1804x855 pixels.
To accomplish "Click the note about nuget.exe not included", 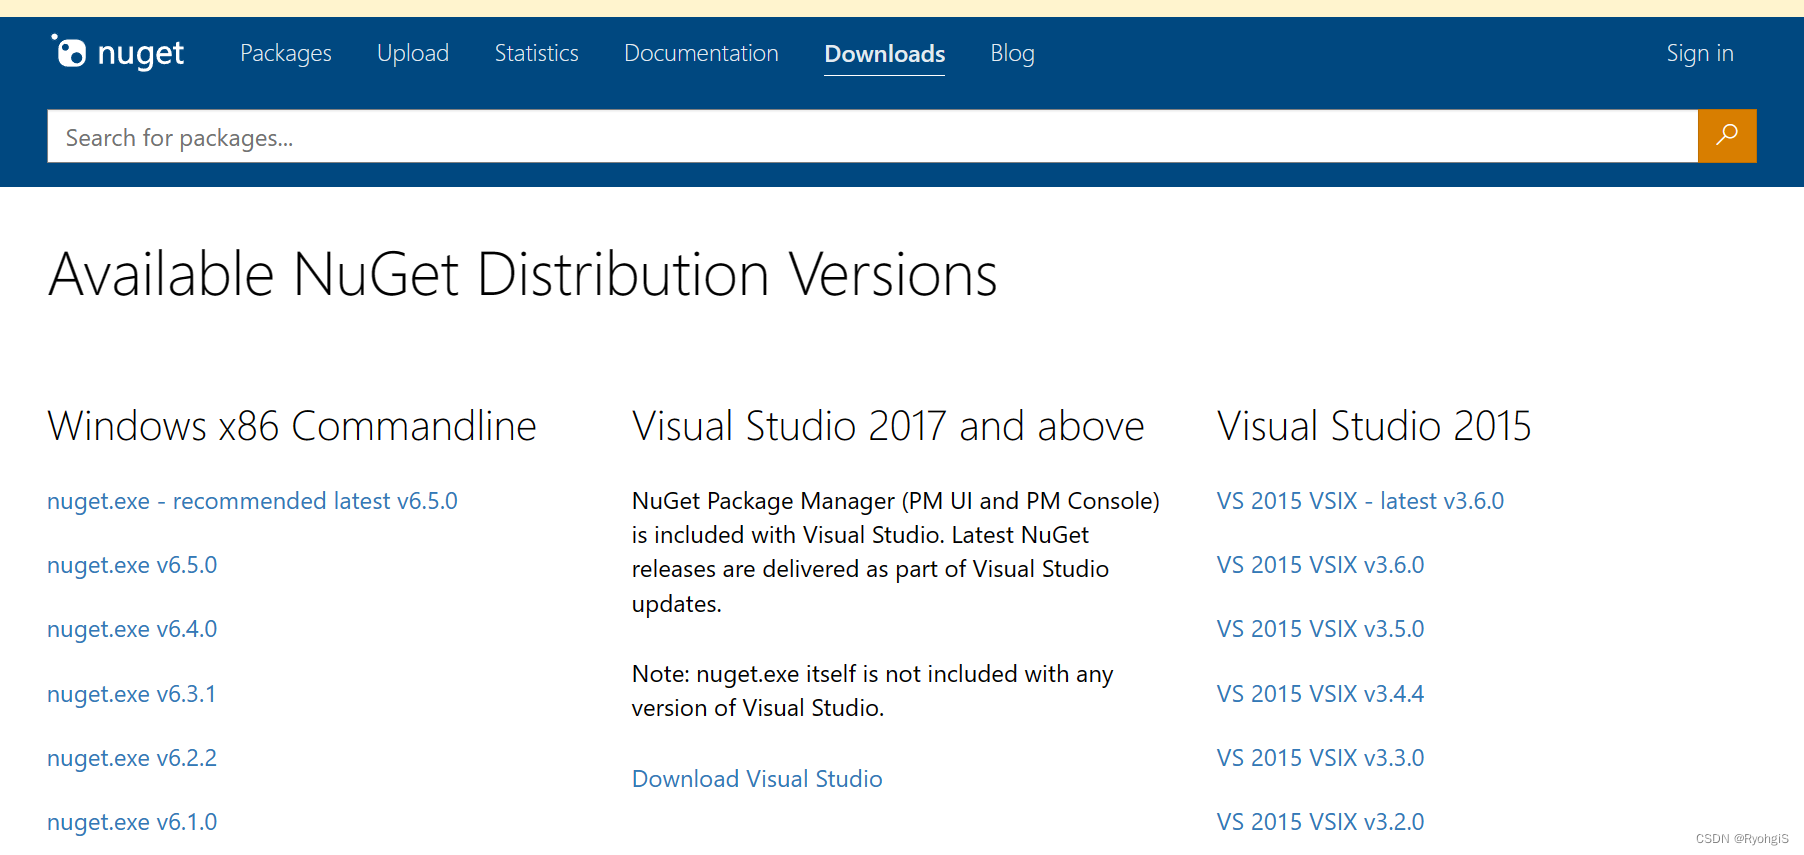I will coord(872,691).
